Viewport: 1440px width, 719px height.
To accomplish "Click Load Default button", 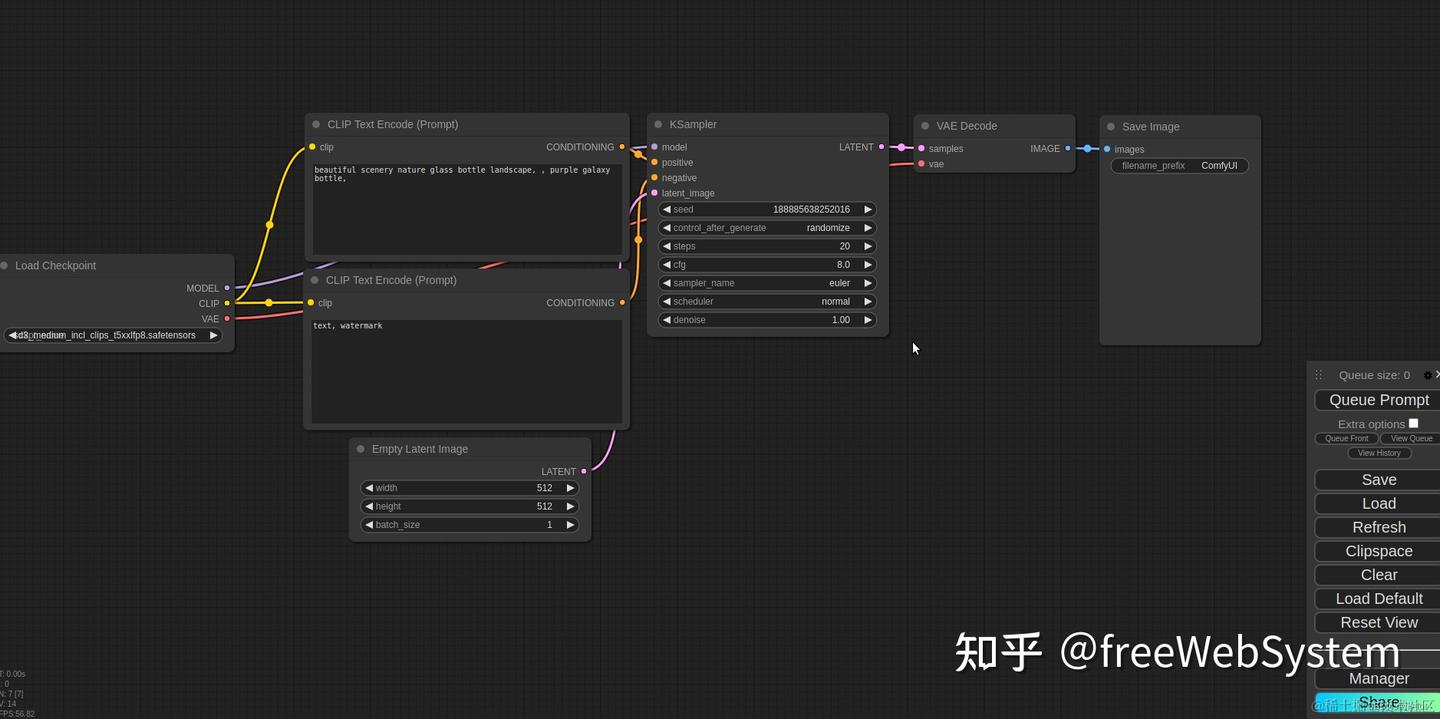I will [1378, 599].
